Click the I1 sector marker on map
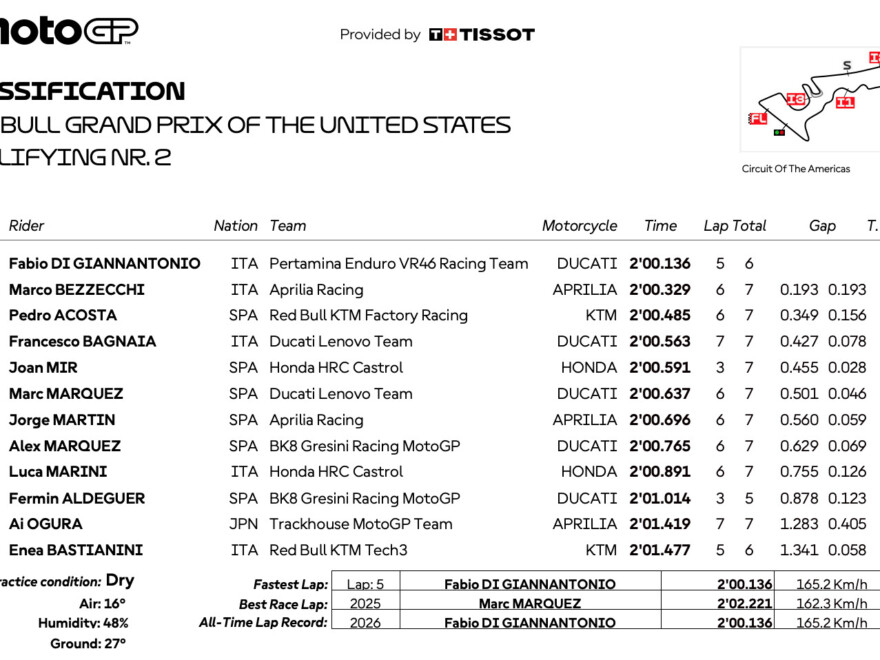Image resolution: width=880 pixels, height=660 pixels. [846, 102]
